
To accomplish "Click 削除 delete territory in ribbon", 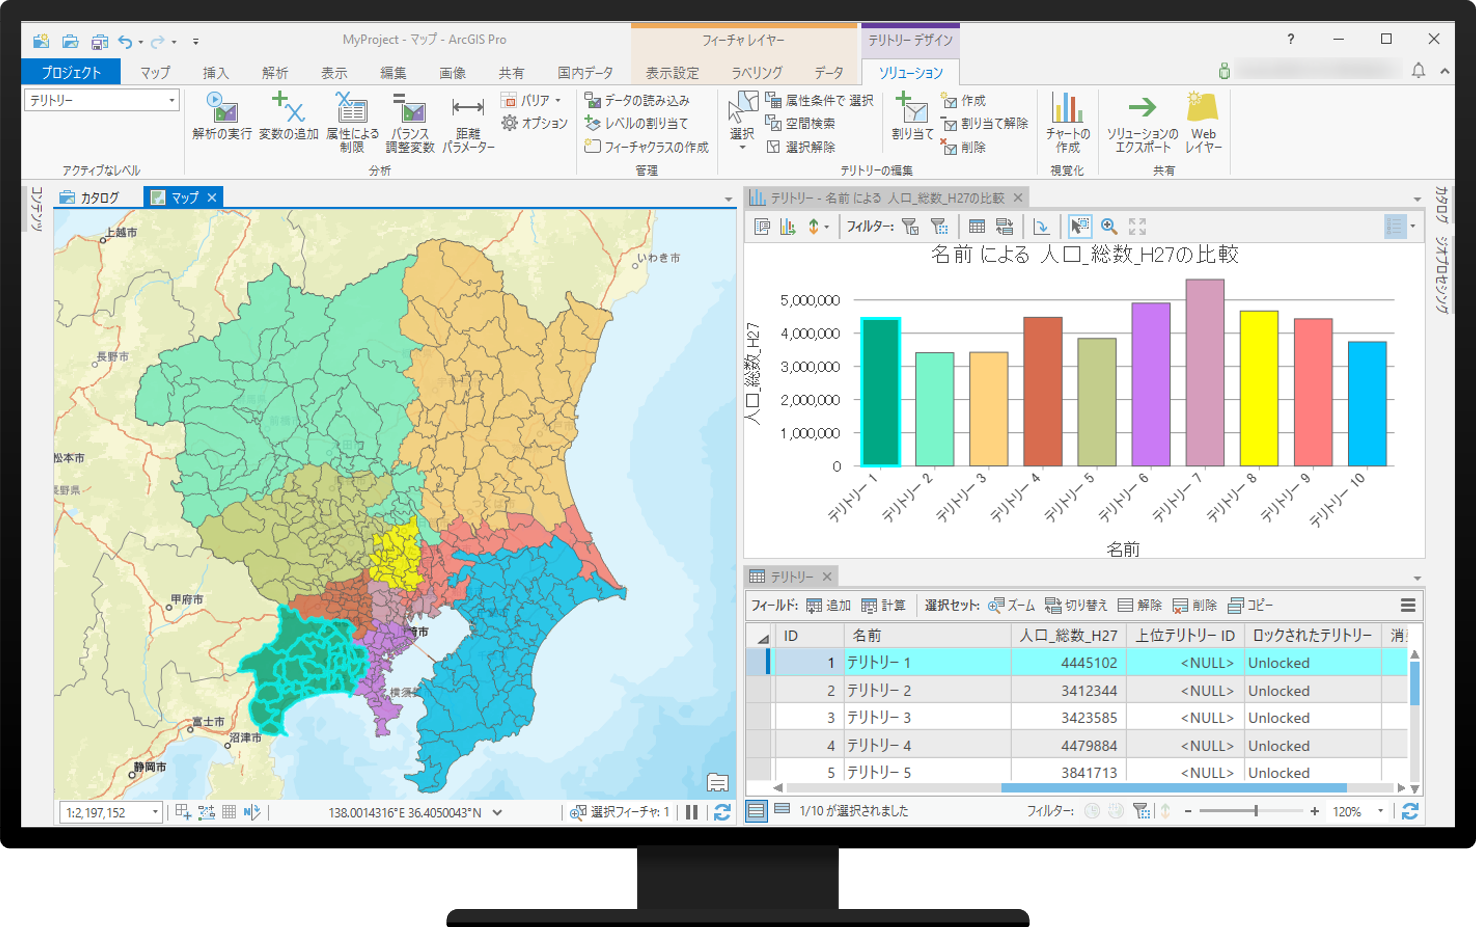I will (963, 146).
